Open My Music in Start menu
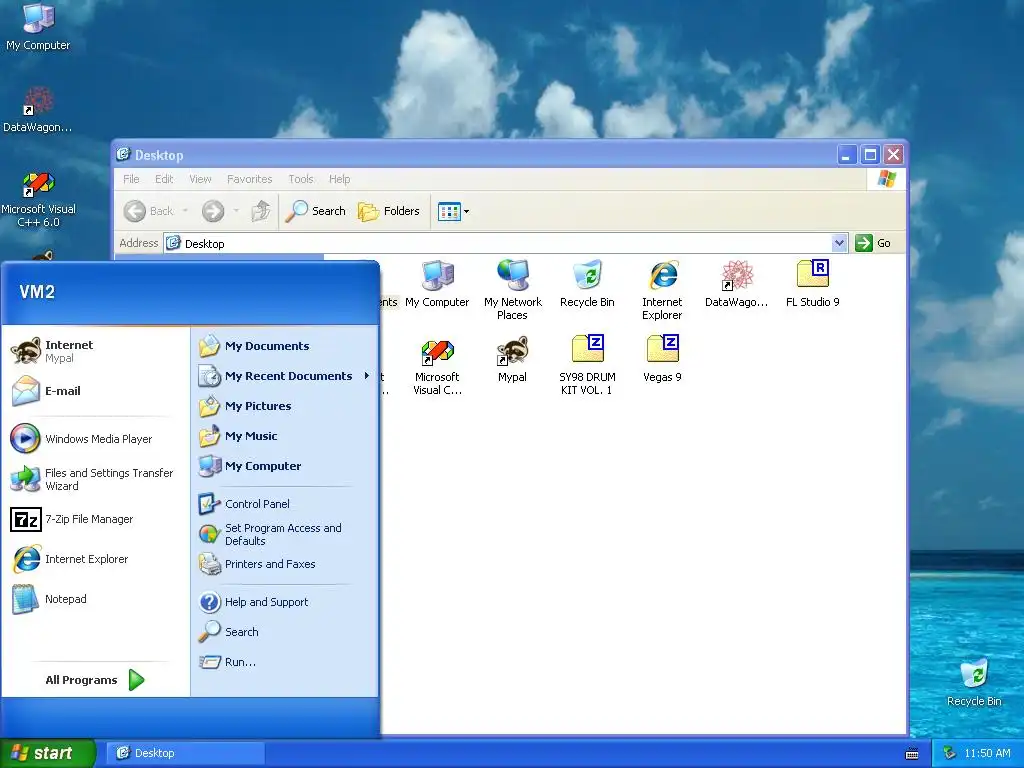This screenshot has width=1024, height=768. pyautogui.click(x=285, y=436)
